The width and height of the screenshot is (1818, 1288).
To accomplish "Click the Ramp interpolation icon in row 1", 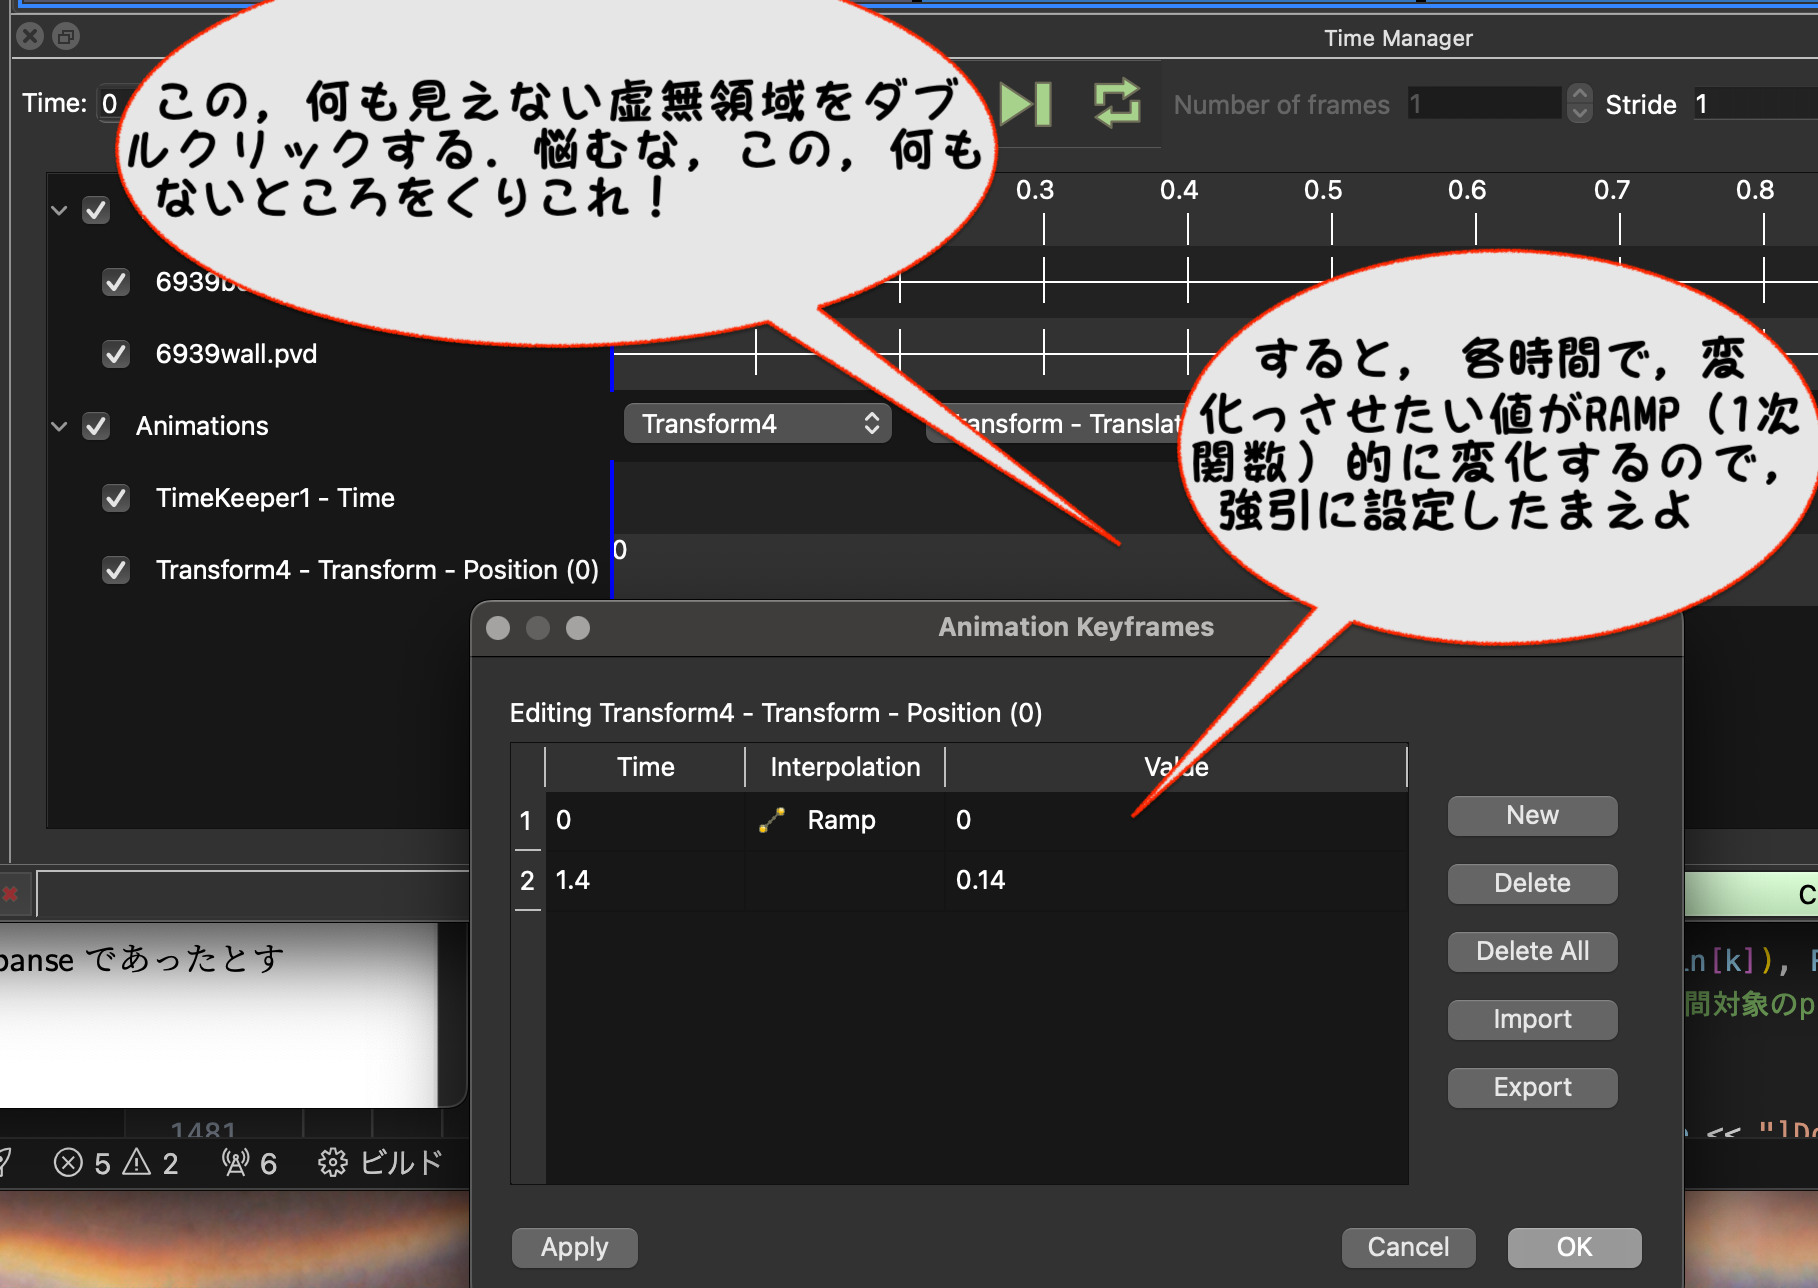I will click(771, 820).
